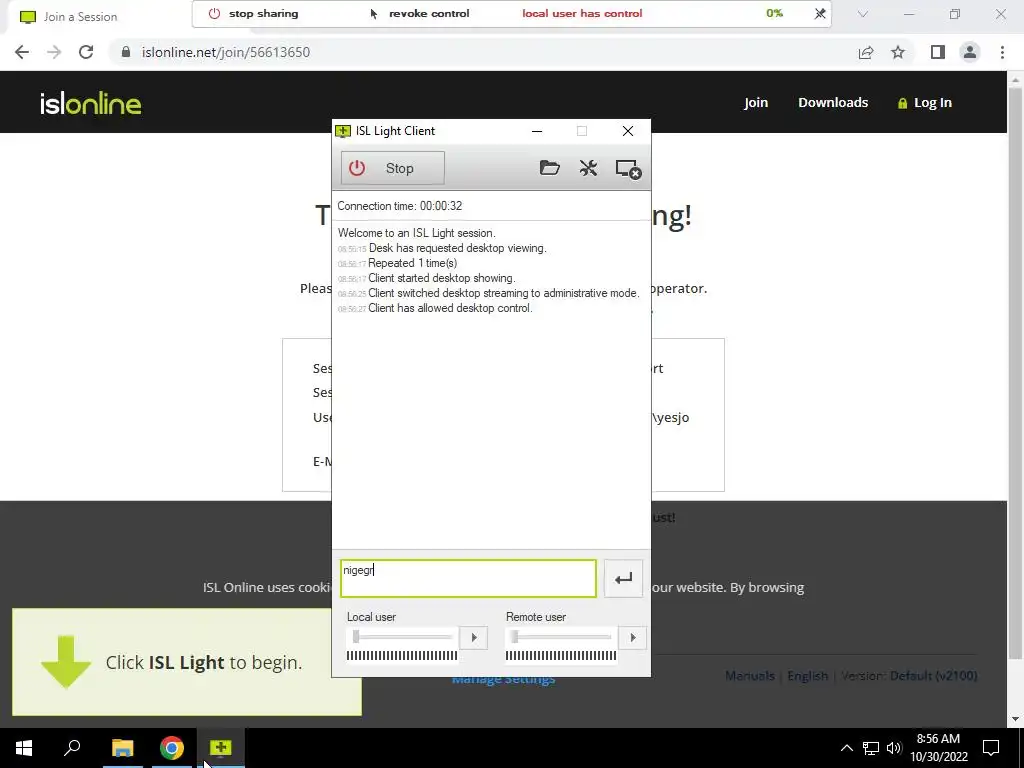Click the 'Repeated 1 time(s)' log line

click(x=413, y=263)
